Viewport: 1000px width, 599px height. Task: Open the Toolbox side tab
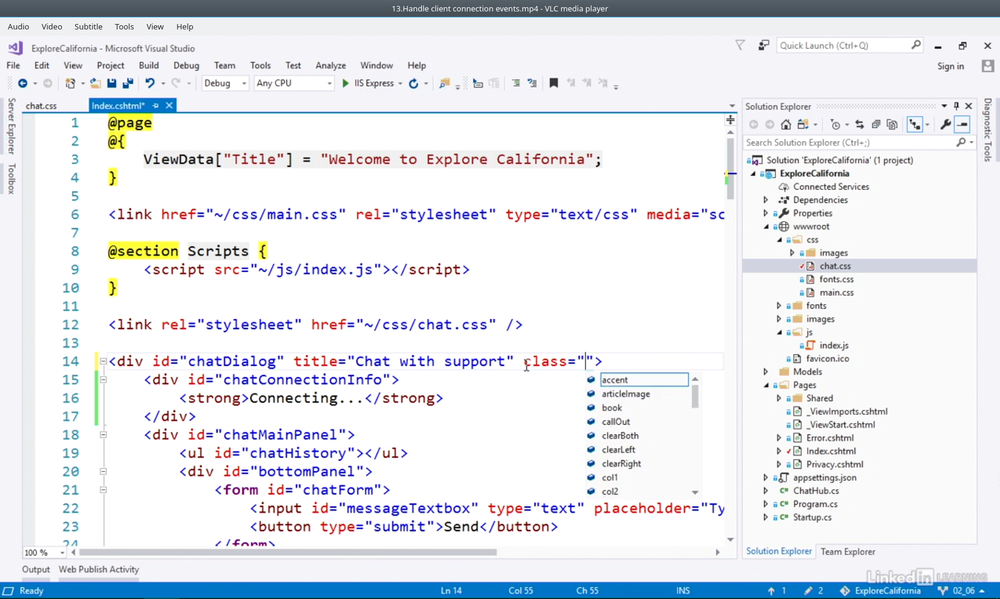tap(11, 179)
